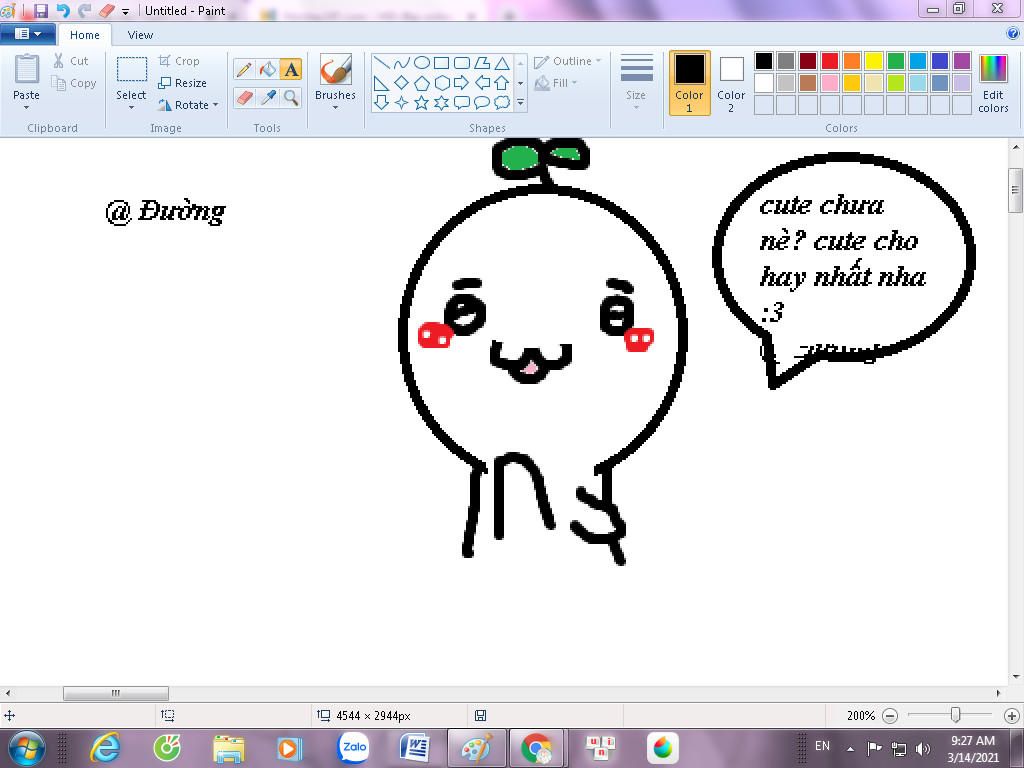Choose the Line shape

381,63
